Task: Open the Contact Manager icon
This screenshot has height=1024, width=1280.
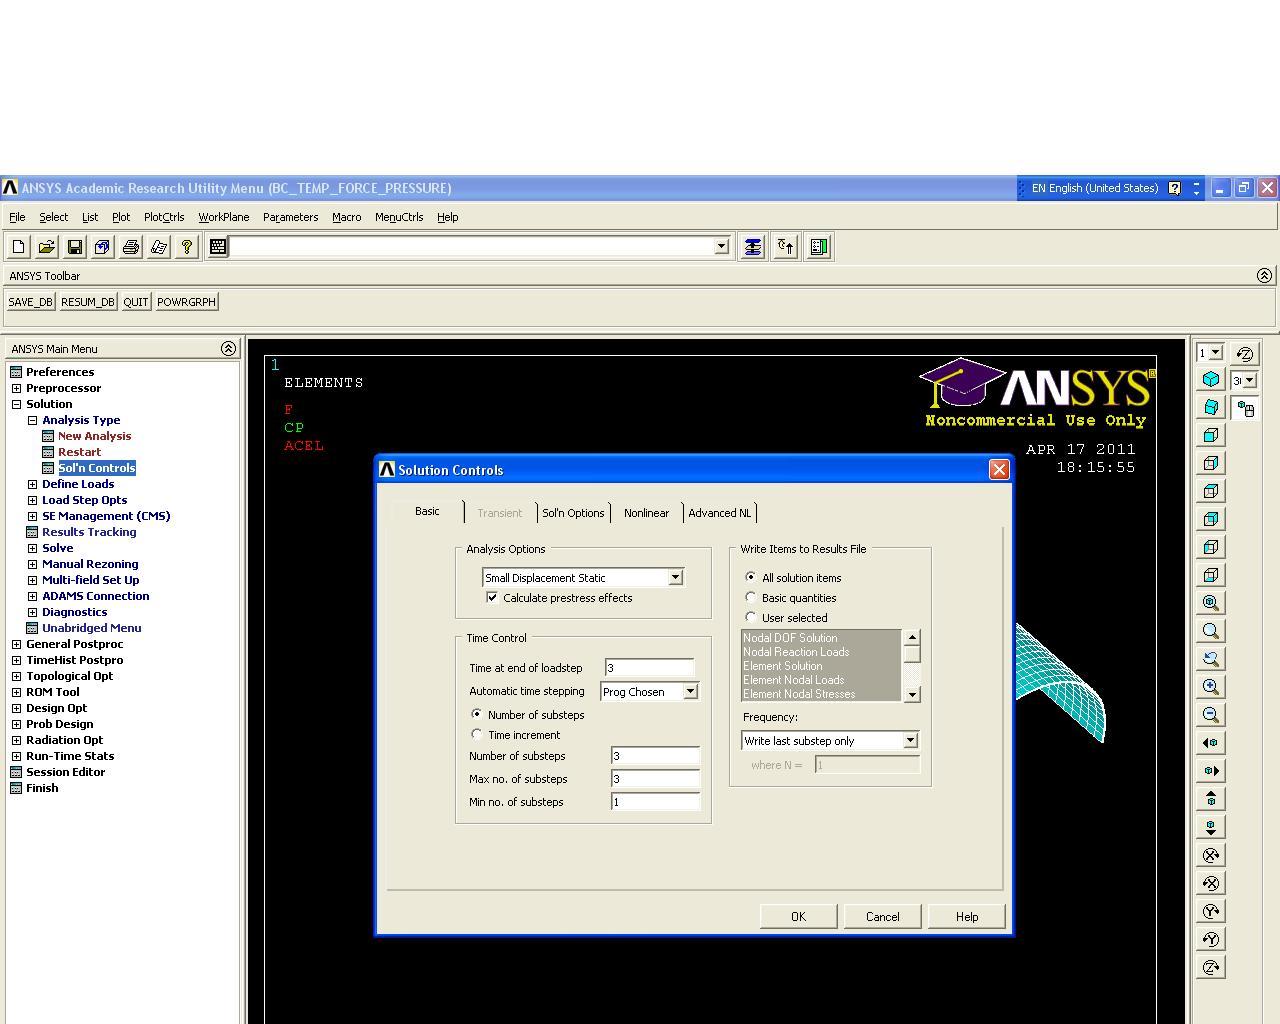Action: (819, 247)
